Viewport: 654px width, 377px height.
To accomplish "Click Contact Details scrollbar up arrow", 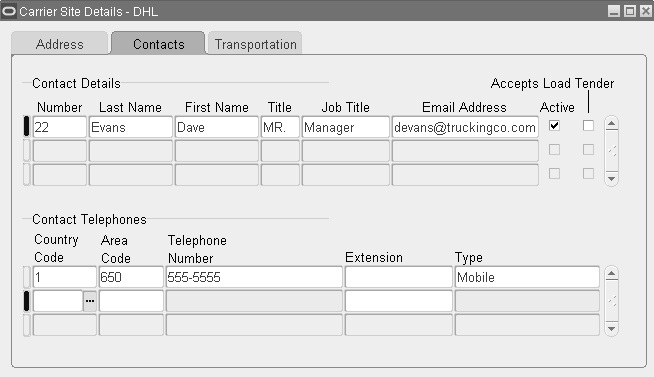I will point(611,123).
